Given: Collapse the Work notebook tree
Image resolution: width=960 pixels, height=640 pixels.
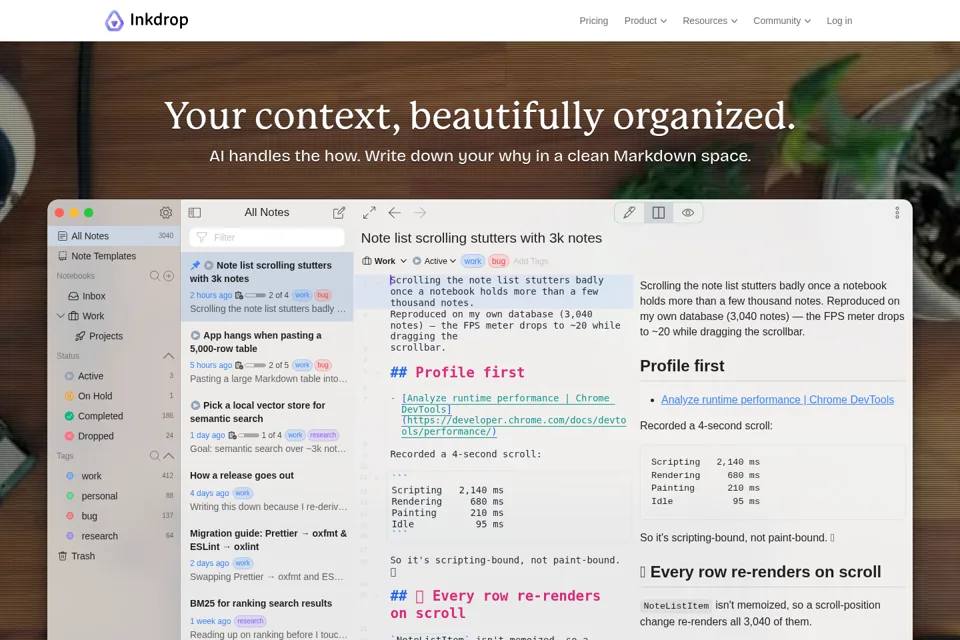Looking at the screenshot, I should 61,316.
